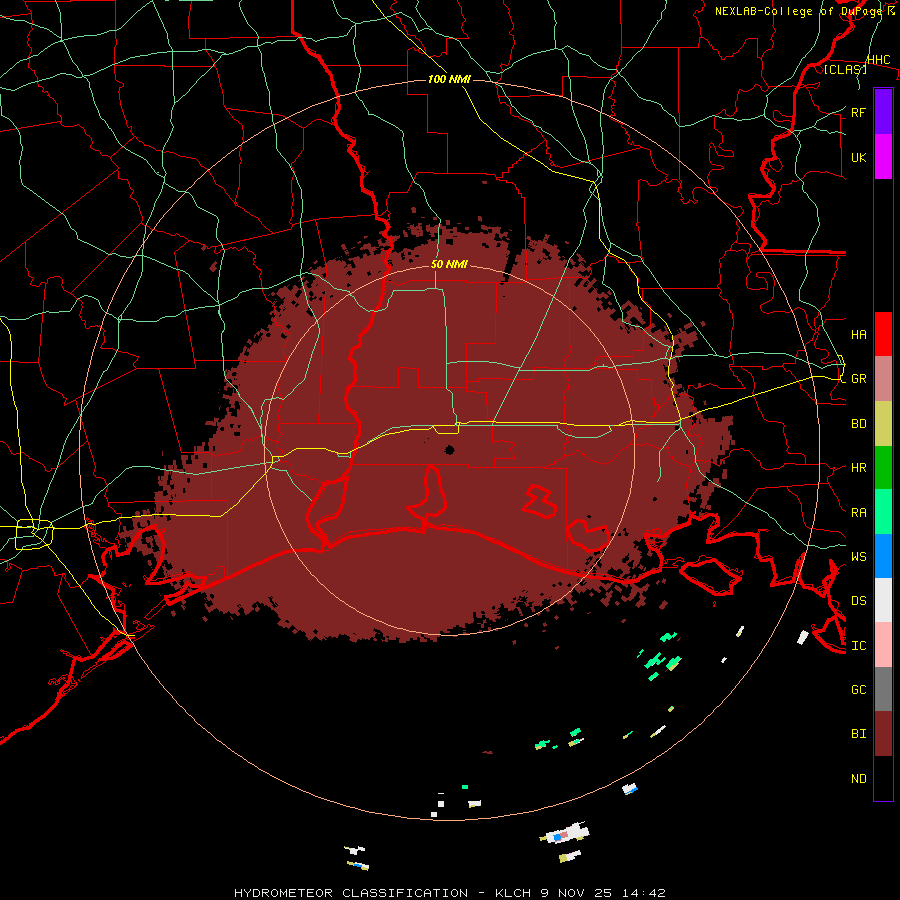This screenshot has height=900, width=900.
Task: Click the HYDROMETEOR CLASSIFICATION title text
Action: [x=351, y=893]
